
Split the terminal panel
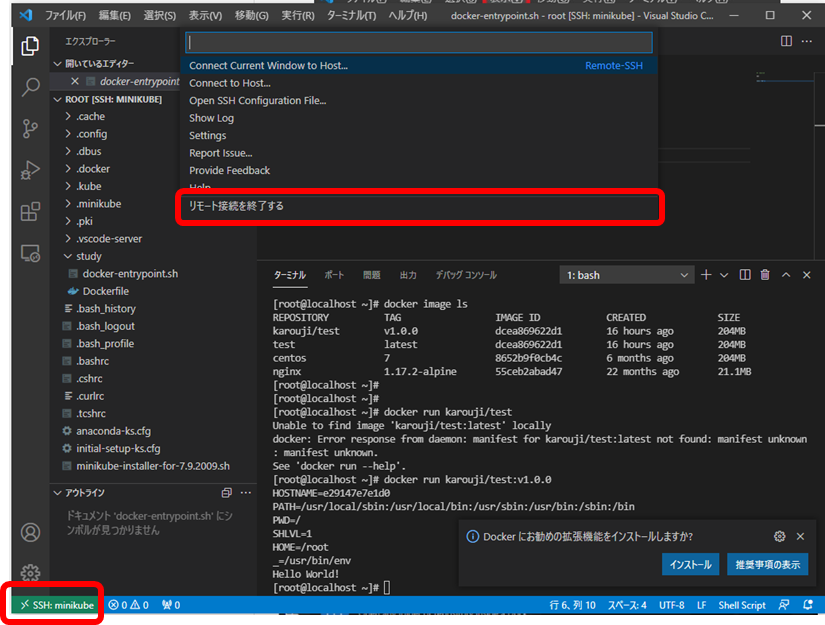point(745,275)
